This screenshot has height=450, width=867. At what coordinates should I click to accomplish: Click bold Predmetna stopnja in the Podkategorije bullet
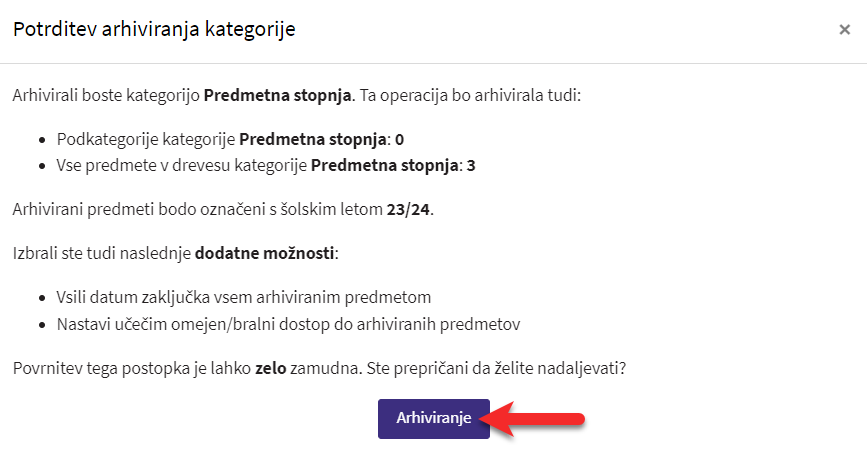tap(312, 139)
